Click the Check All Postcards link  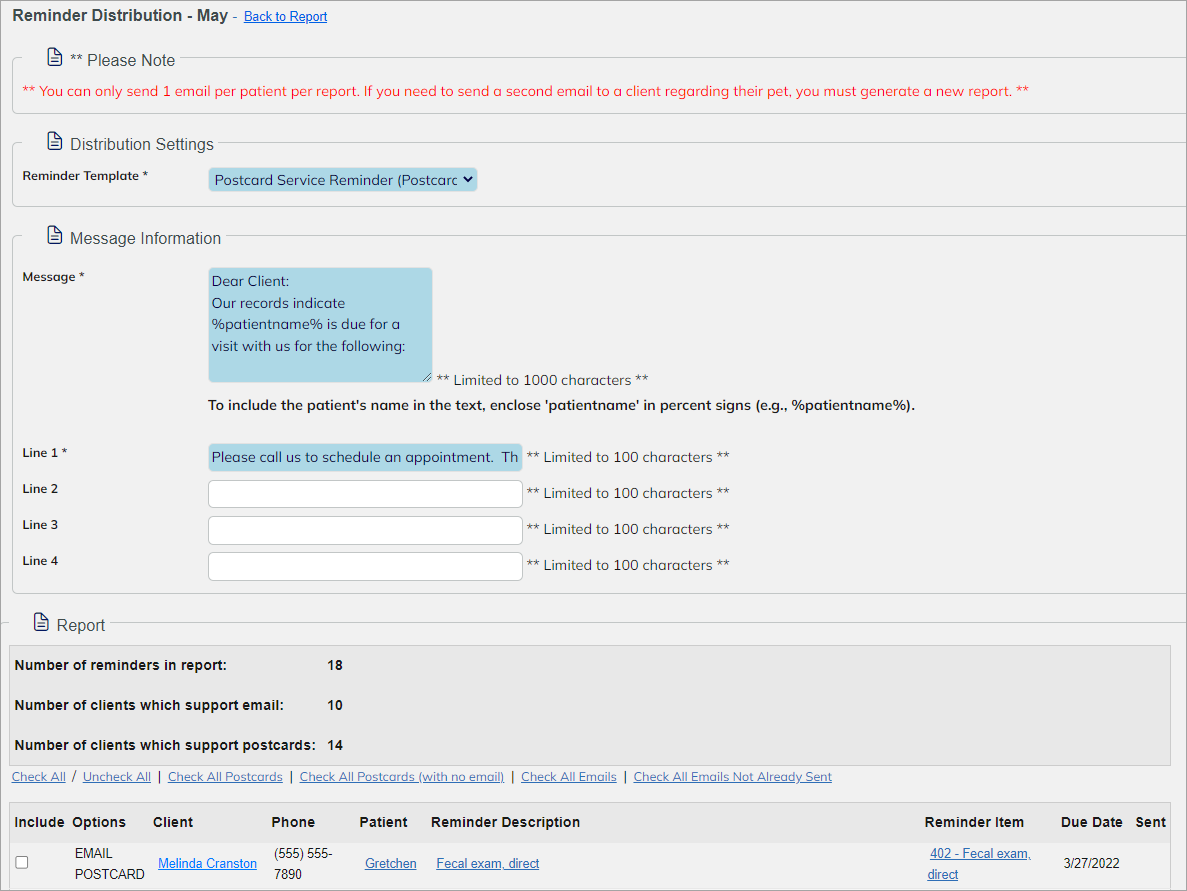(225, 777)
